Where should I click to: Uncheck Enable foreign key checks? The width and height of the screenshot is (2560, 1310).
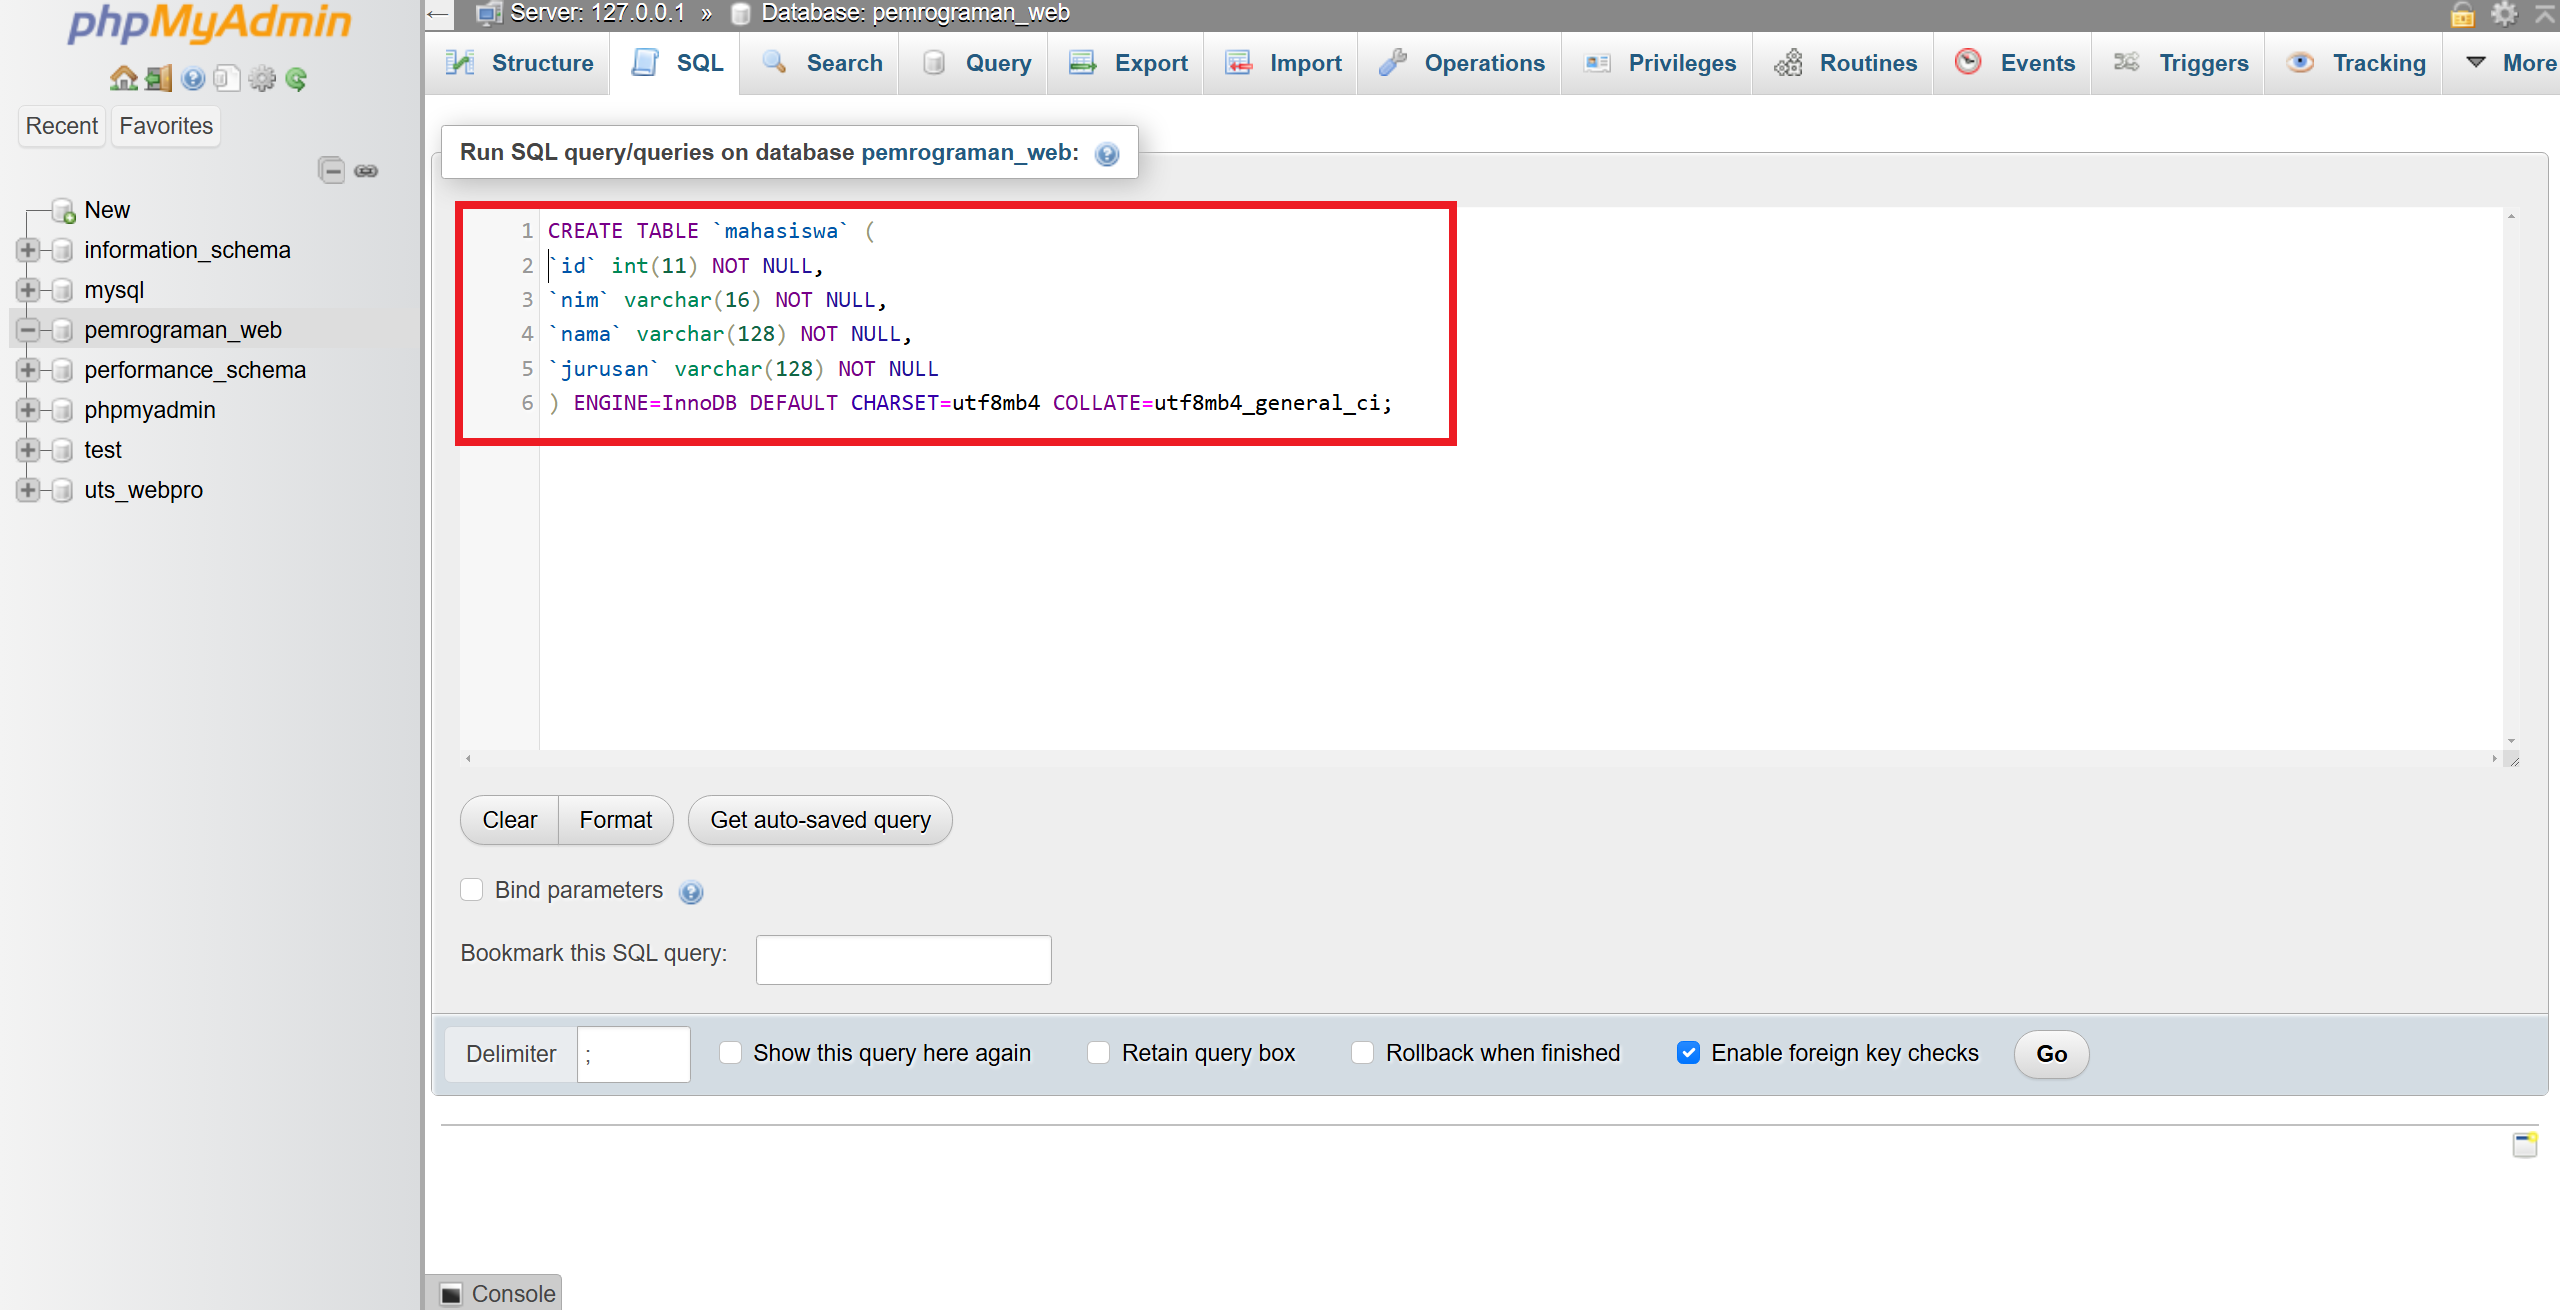1688,1053
